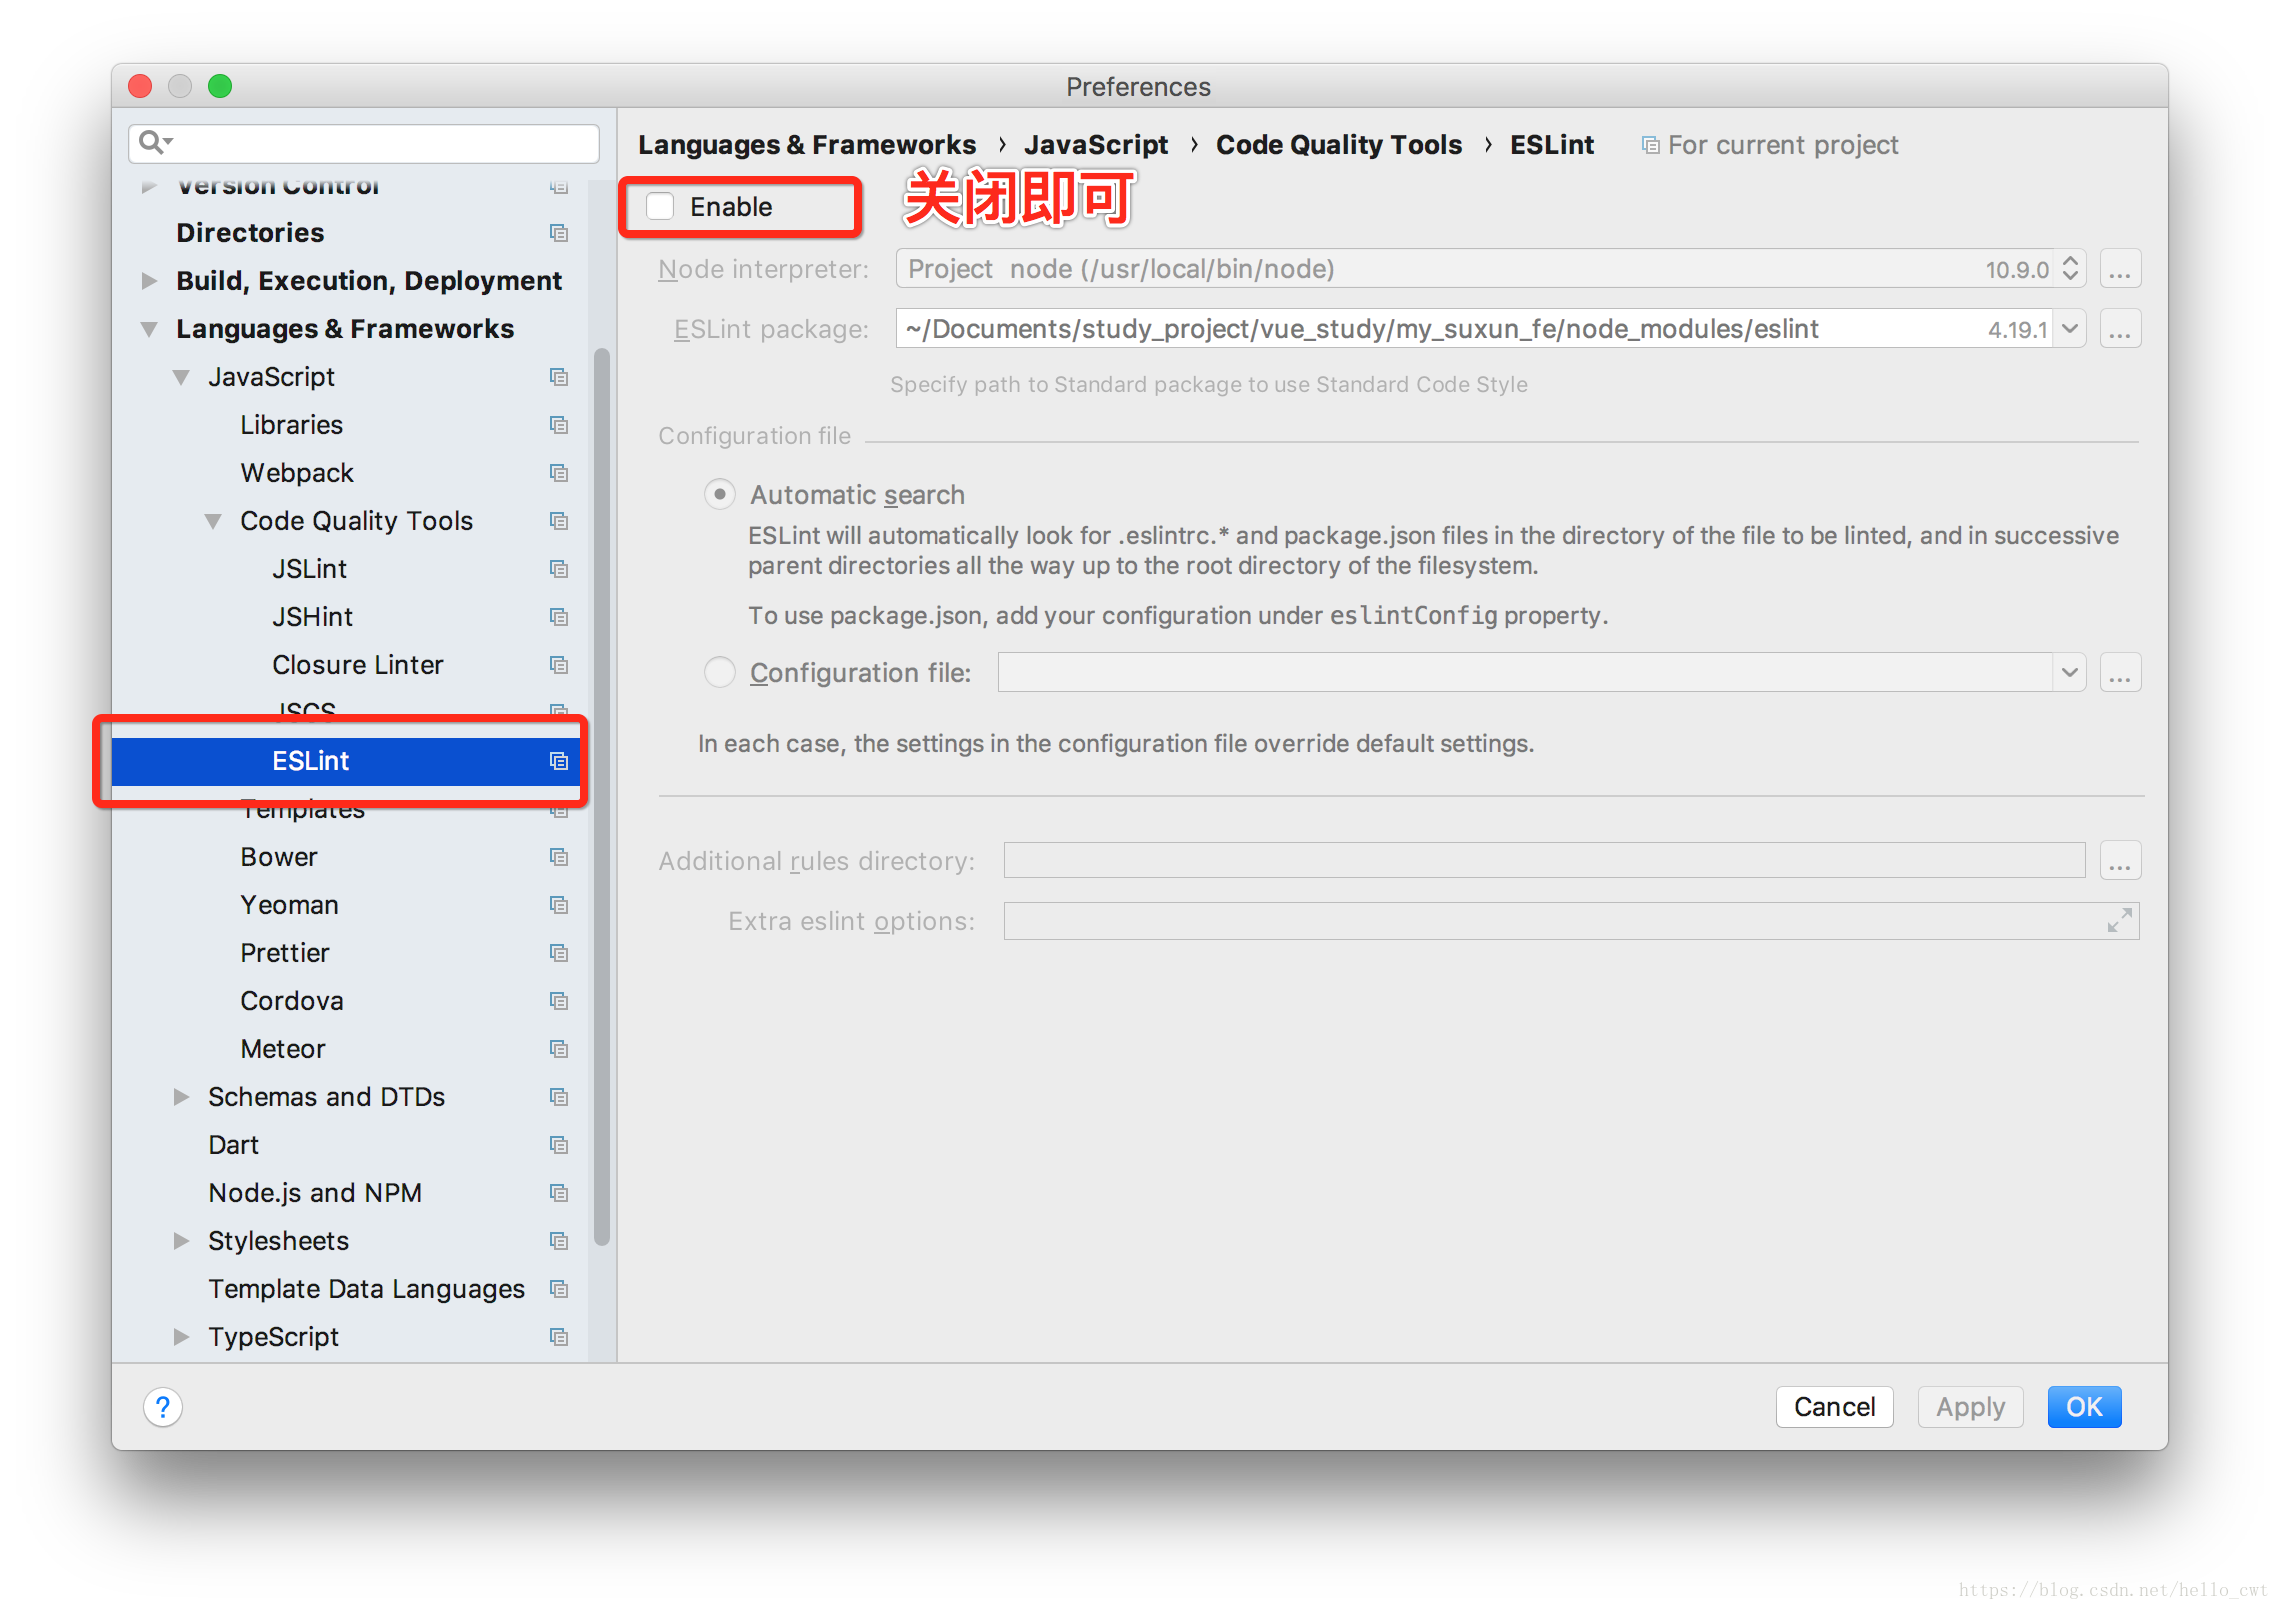
Task: Click the preferences search field
Action: tap(364, 143)
